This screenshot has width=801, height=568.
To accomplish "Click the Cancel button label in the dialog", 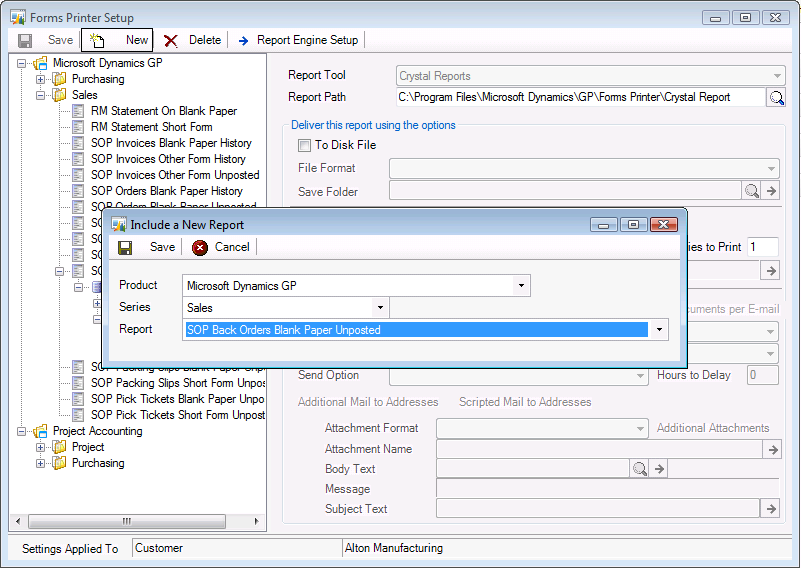I will tap(232, 247).
